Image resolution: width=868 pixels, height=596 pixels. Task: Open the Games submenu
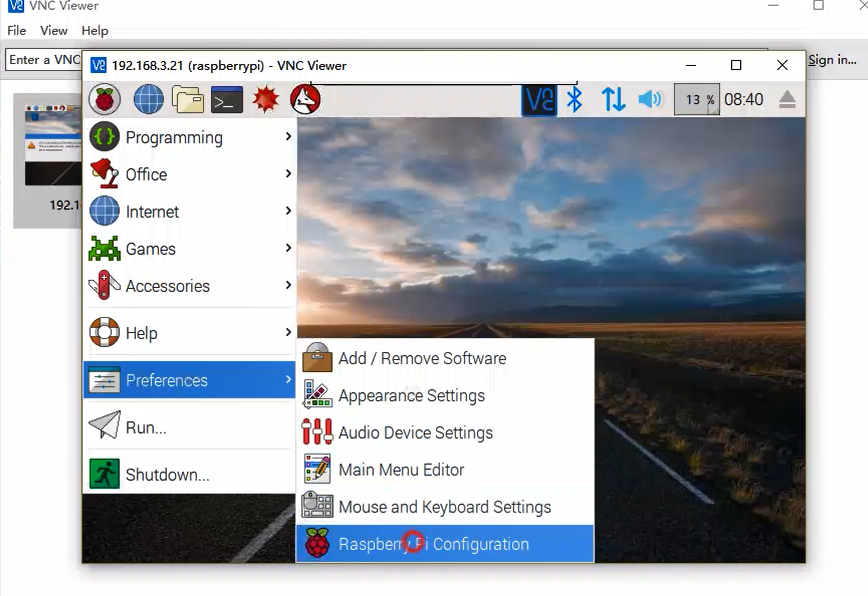[x=189, y=248]
